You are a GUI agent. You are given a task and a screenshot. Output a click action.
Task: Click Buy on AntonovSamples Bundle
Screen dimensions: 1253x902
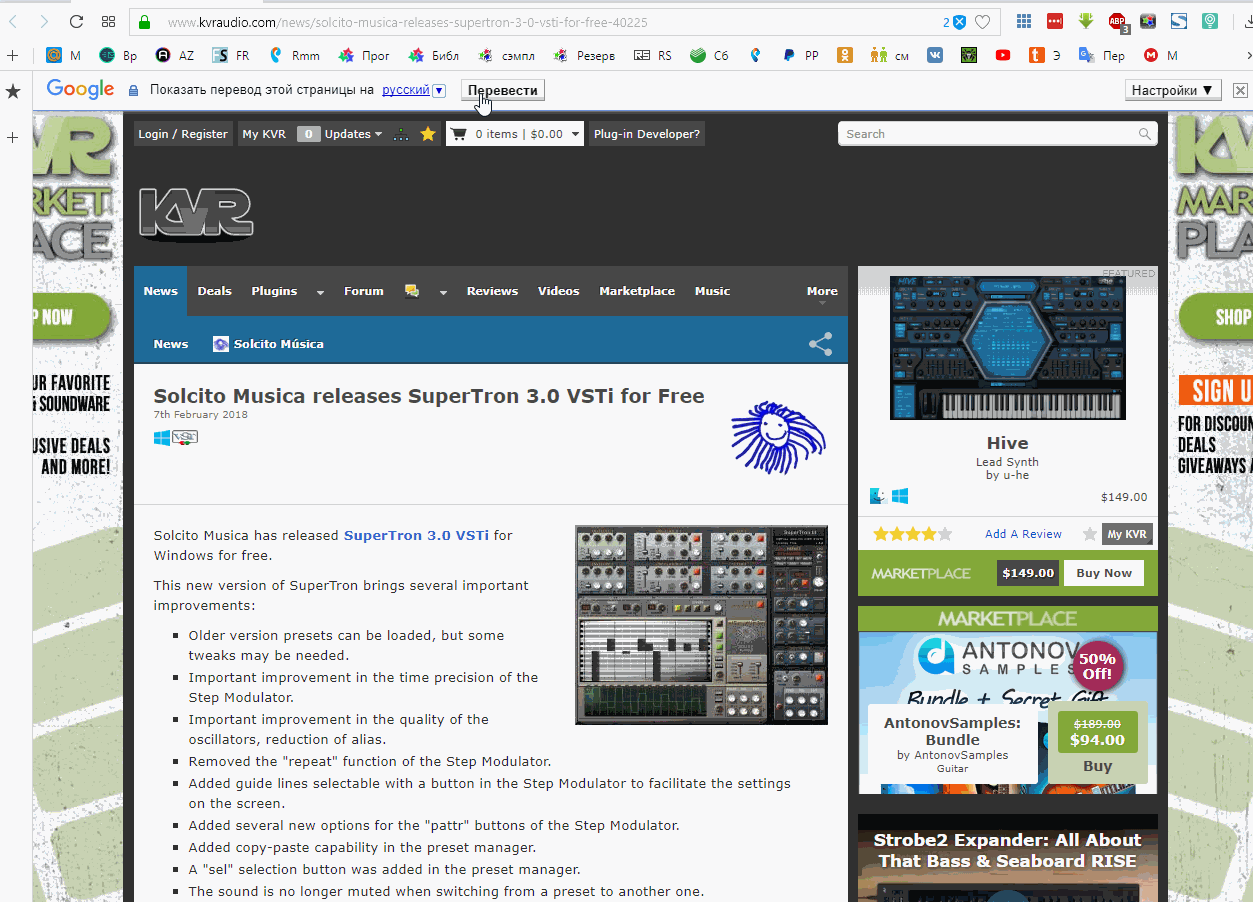click(1097, 766)
